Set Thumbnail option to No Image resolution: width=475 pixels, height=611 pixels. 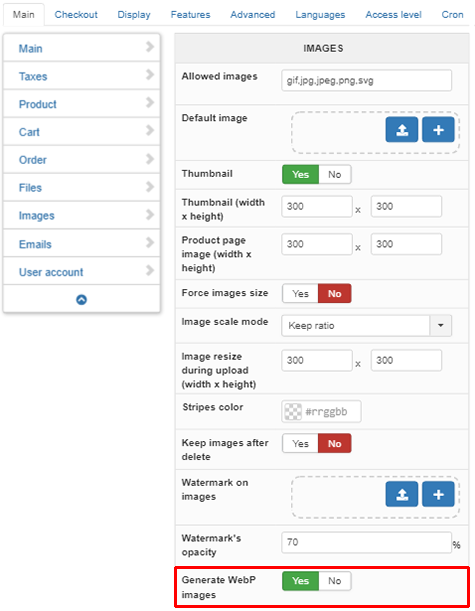pos(335,174)
